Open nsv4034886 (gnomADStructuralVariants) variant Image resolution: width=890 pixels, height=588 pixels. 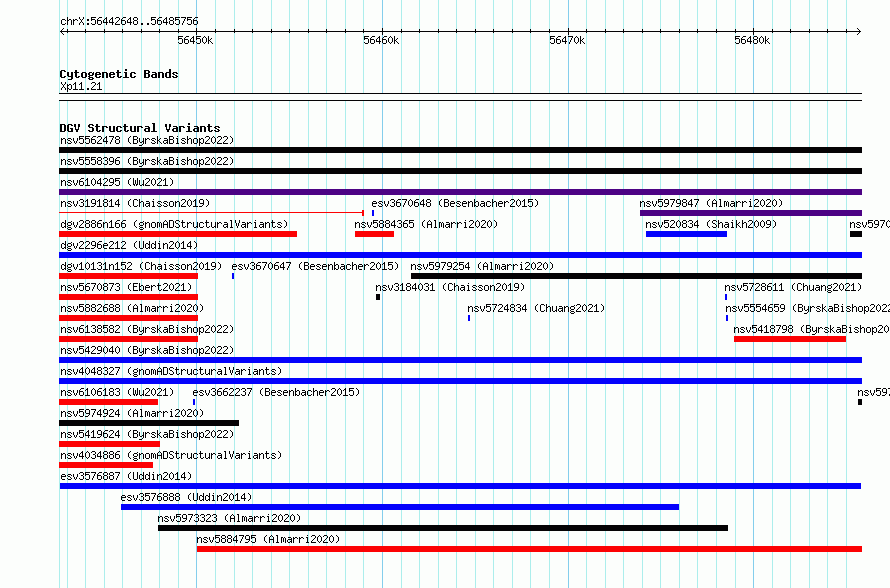tap(171, 455)
